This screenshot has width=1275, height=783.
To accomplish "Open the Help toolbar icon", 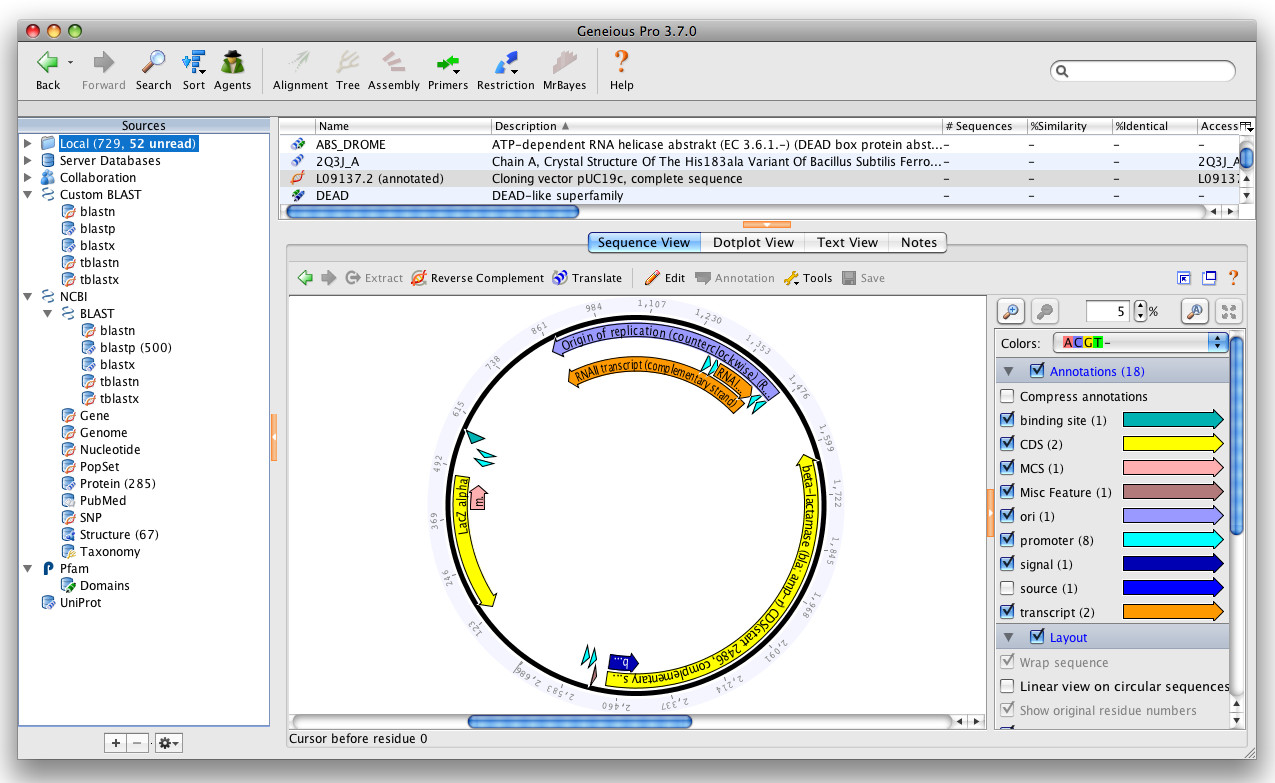I will point(621,64).
